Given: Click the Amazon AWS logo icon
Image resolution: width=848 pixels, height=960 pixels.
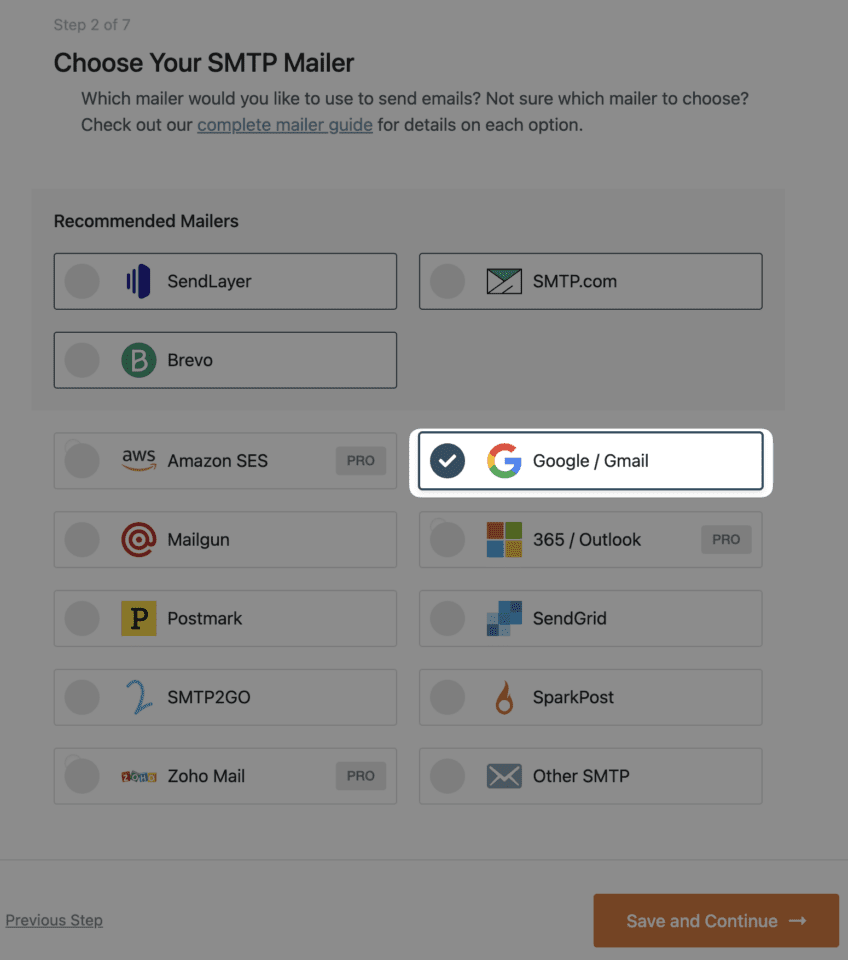Looking at the screenshot, I should tap(139, 460).
